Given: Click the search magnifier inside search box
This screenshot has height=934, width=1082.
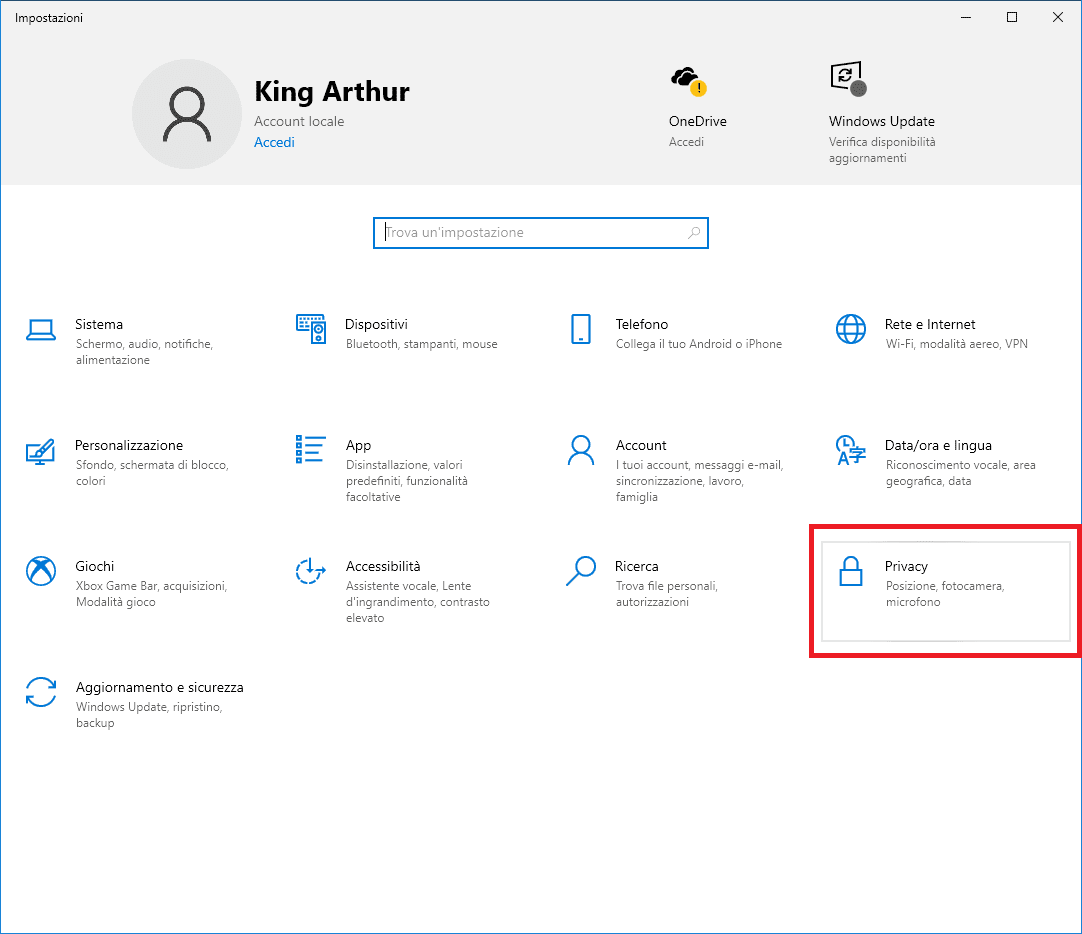Looking at the screenshot, I should [x=694, y=233].
